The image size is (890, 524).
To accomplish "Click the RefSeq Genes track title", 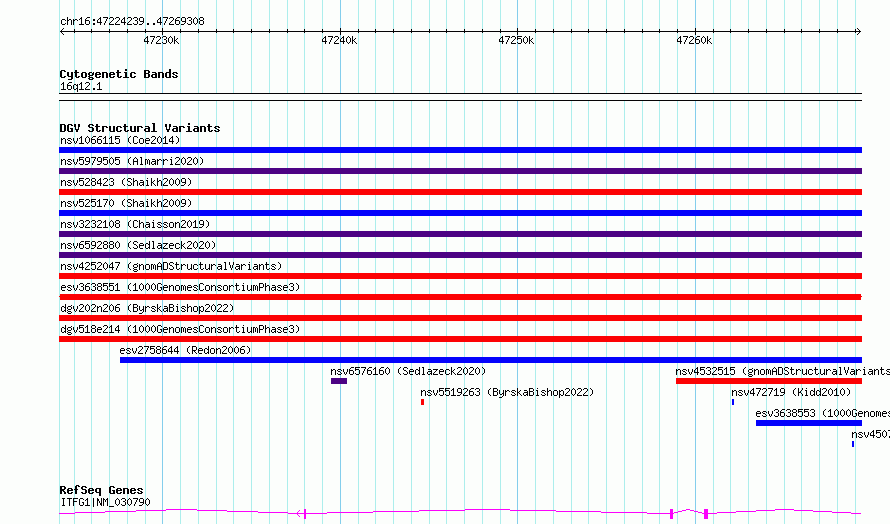I will pos(101,490).
